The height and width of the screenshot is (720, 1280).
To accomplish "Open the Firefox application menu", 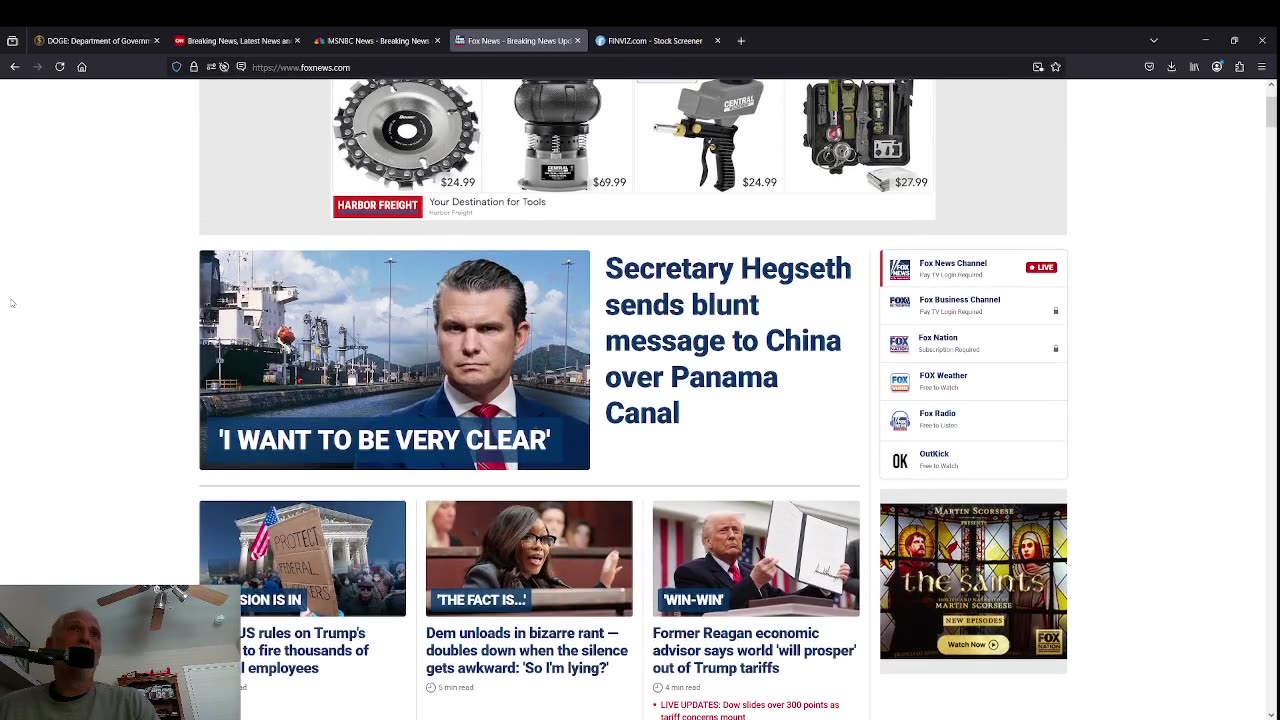I will pyautogui.click(x=1262, y=67).
